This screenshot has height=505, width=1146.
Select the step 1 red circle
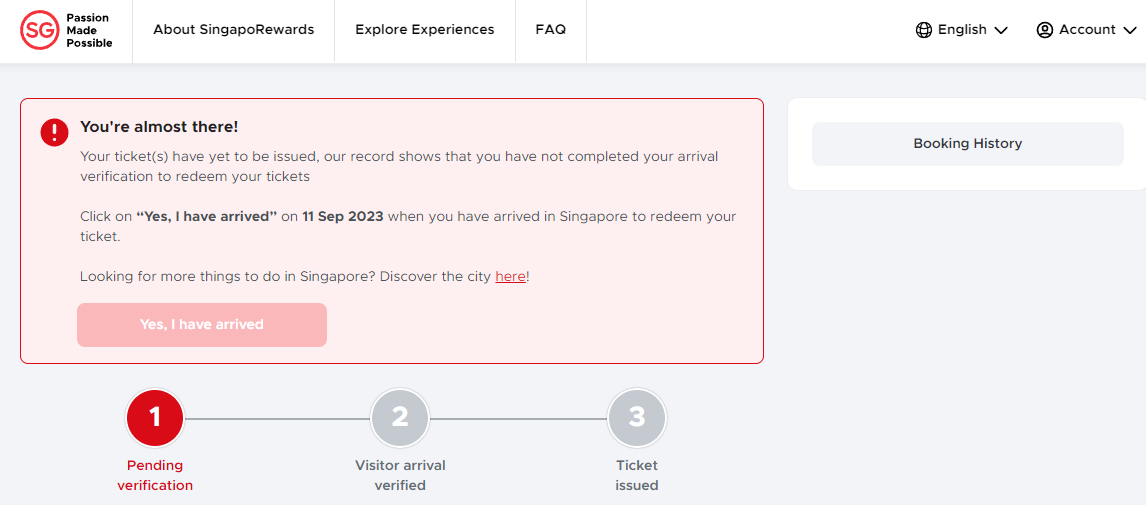[155, 417]
